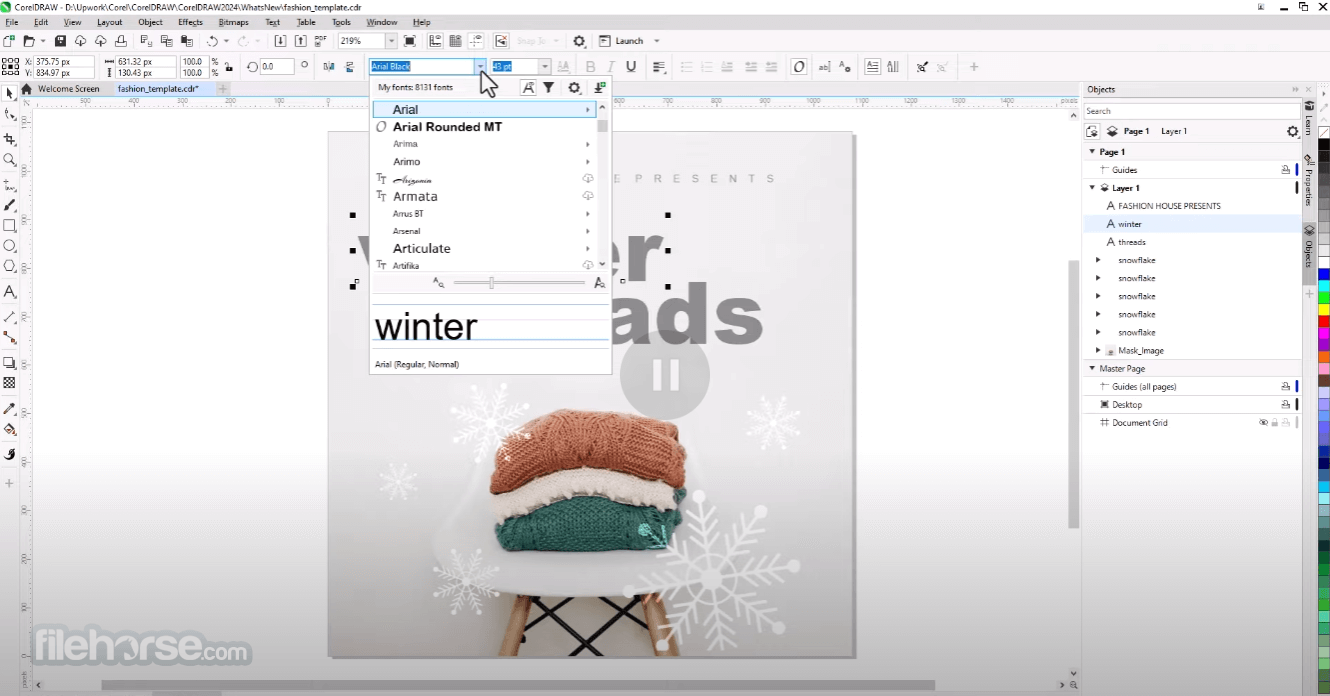
Task: Click the Welcome Screen home icon
Action: [27, 89]
